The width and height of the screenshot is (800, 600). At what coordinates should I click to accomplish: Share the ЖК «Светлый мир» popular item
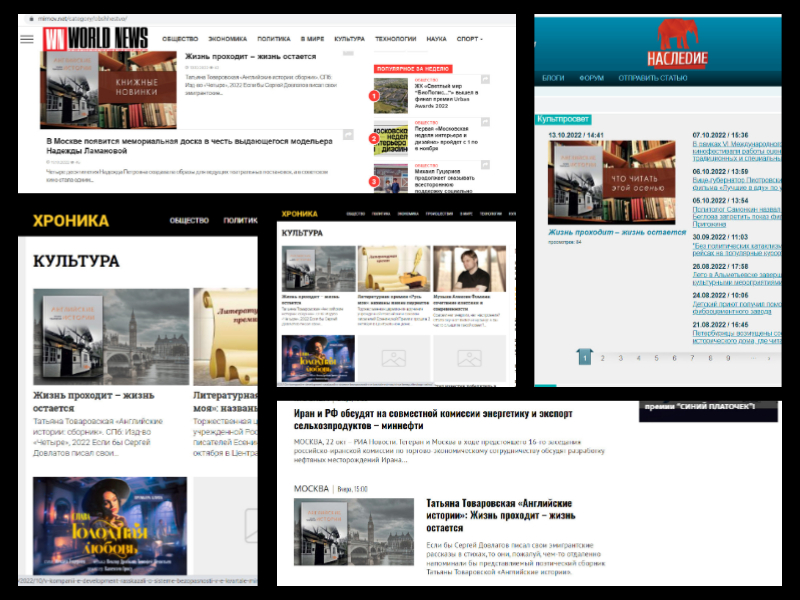click(x=485, y=79)
